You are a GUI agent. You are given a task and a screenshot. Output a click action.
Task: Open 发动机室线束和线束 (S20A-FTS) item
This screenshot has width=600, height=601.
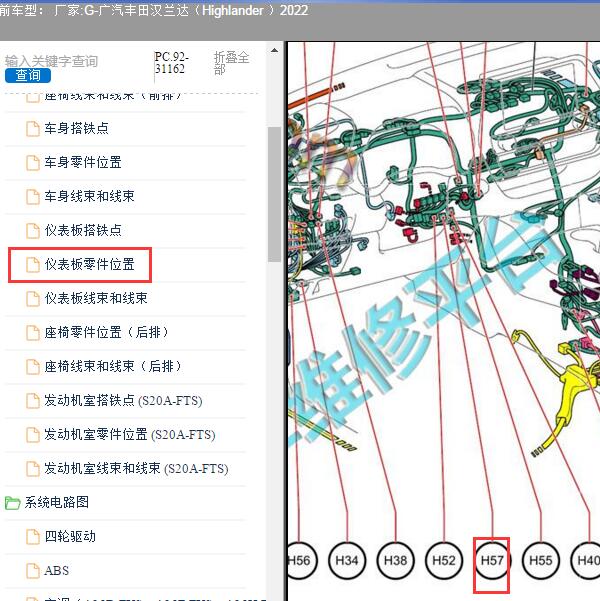coord(136,468)
